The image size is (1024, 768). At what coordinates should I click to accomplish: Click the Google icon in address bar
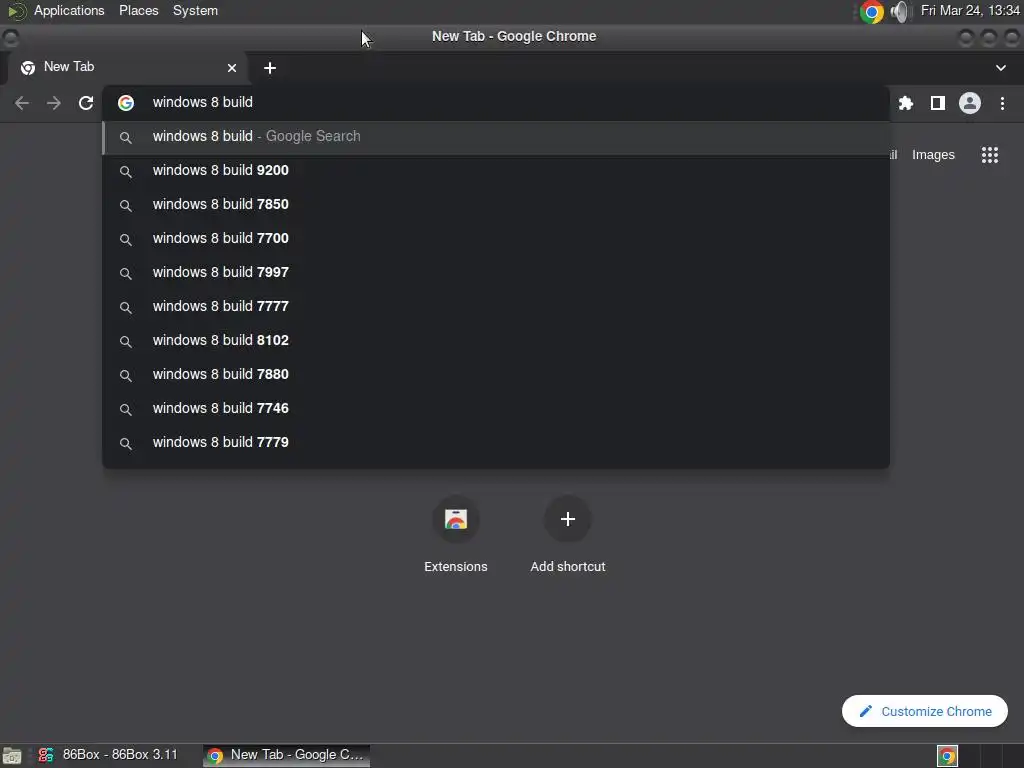pyautogui.click(x=126, y=103)
